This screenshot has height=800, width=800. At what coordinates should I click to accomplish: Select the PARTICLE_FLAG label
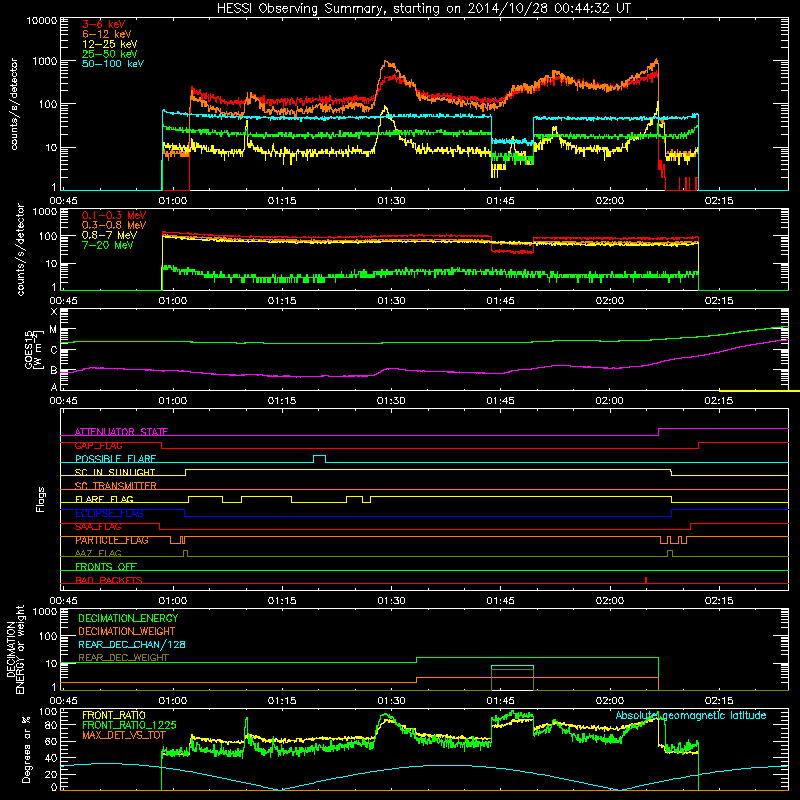(x=112, y=540)
